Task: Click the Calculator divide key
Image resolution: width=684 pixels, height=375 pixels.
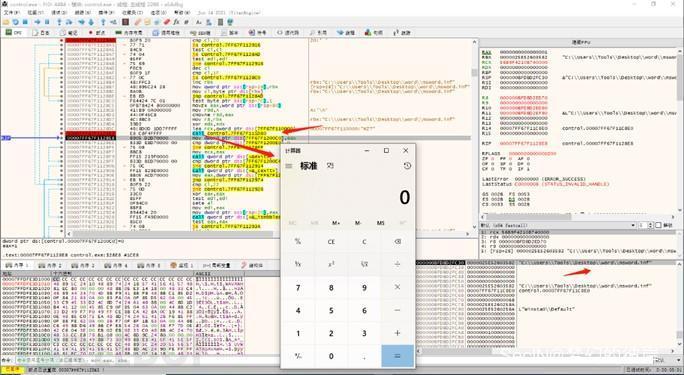Action: (x=397, y=264)
